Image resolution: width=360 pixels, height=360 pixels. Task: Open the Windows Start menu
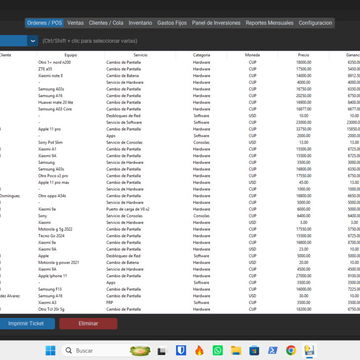[50, 350]
